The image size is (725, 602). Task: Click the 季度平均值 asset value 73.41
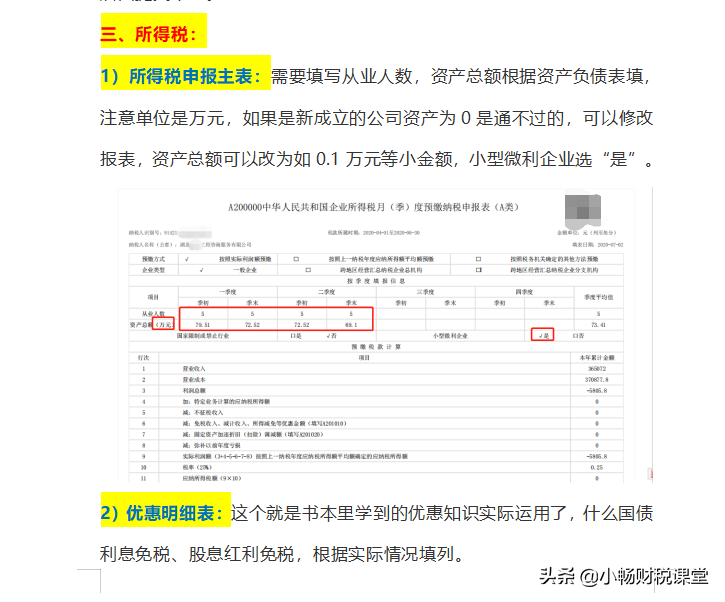[x=598, y=325]
